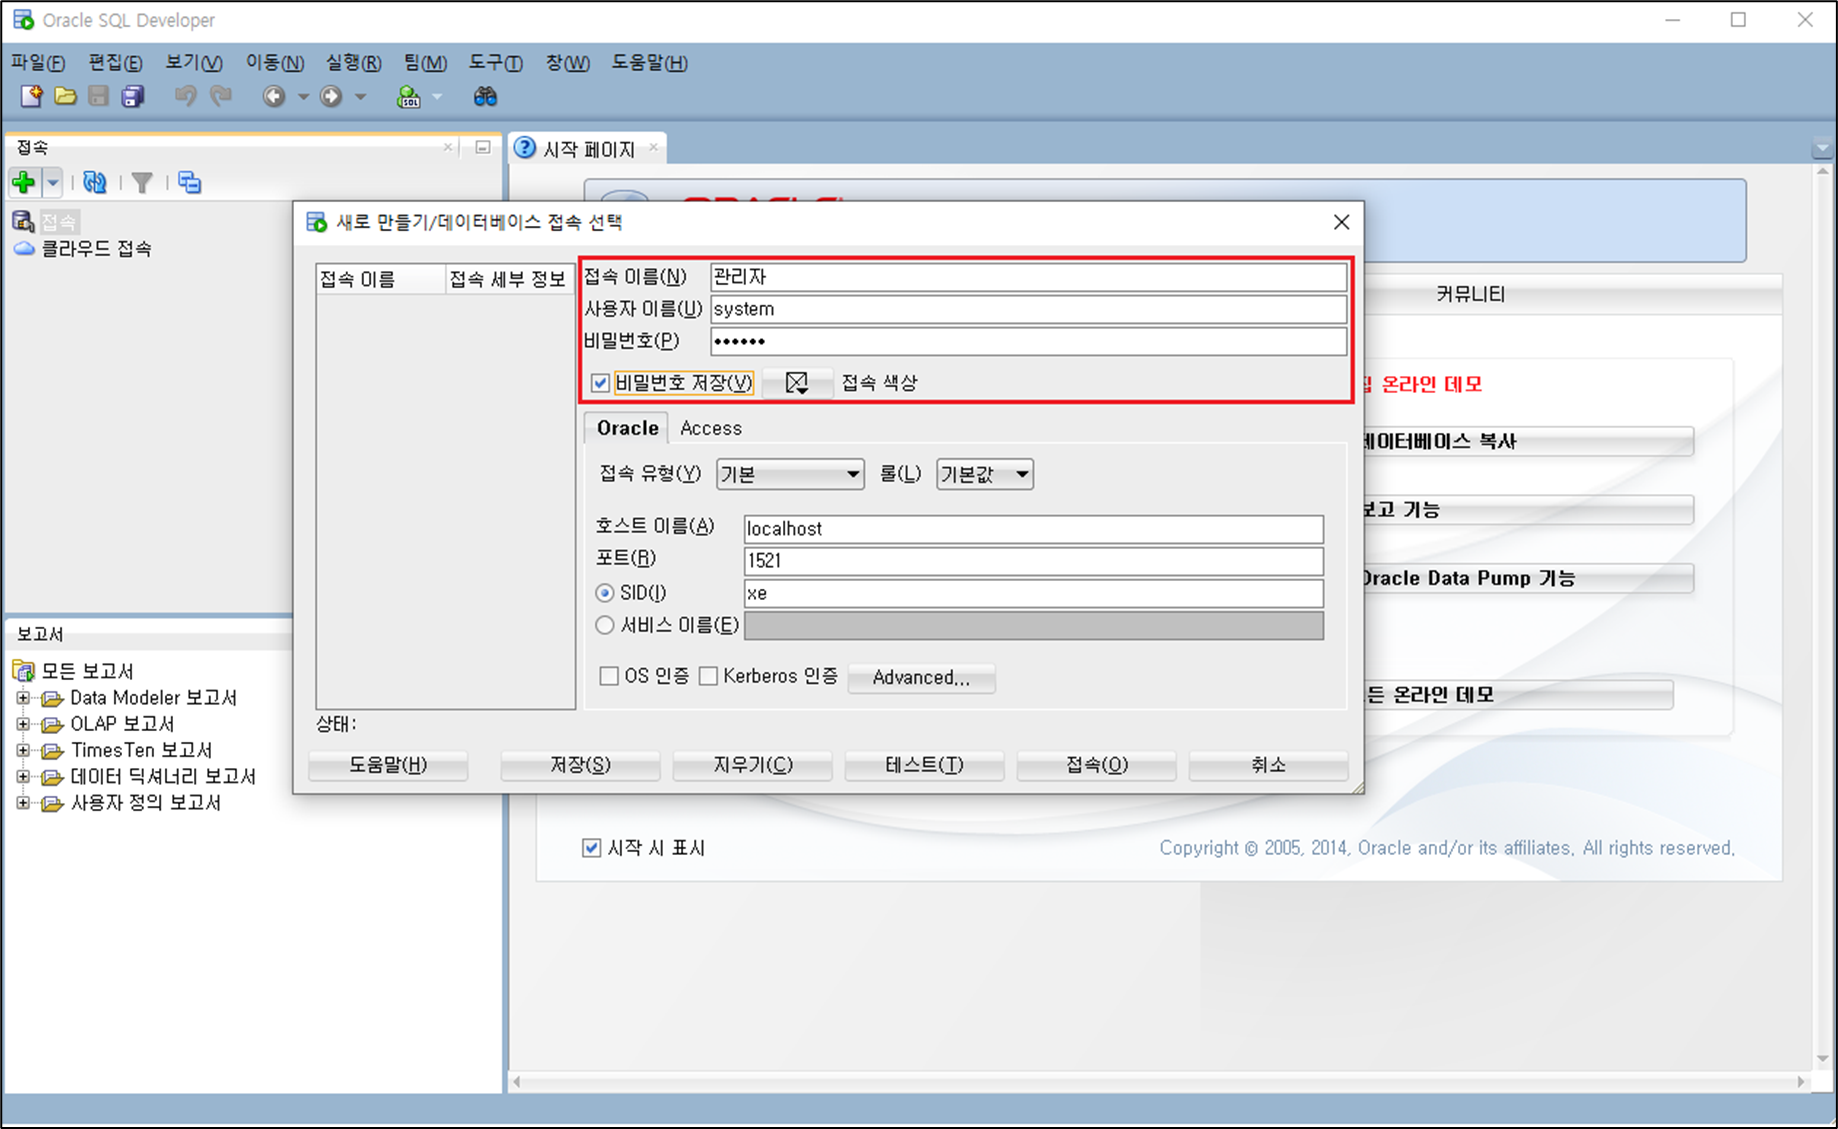Click the 도움말 button in the dialog
Image resolution: width=1838 pixels, height=1129 pixels.
(x=388, y=765)
